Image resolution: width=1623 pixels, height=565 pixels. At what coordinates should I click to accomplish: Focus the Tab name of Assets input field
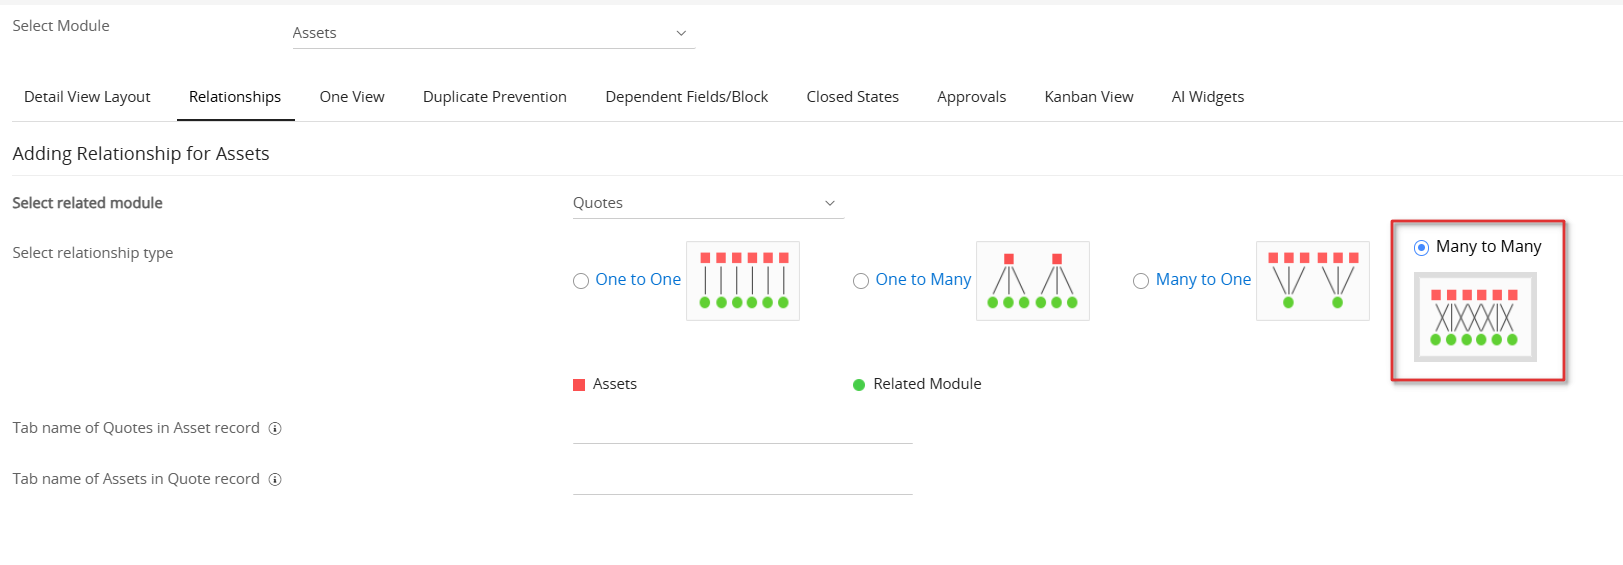pyautogui.click(x=742, y=481)
